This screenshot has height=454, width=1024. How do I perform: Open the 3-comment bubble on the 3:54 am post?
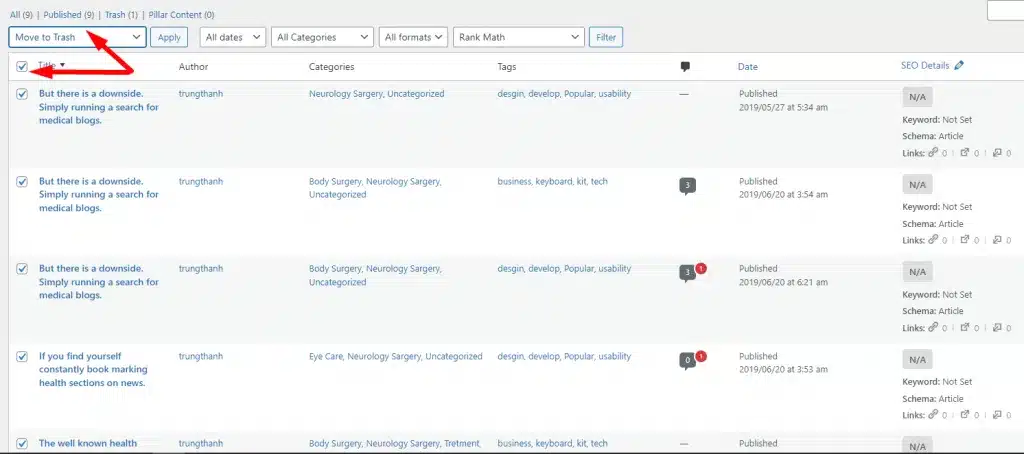tap(687, 186)
